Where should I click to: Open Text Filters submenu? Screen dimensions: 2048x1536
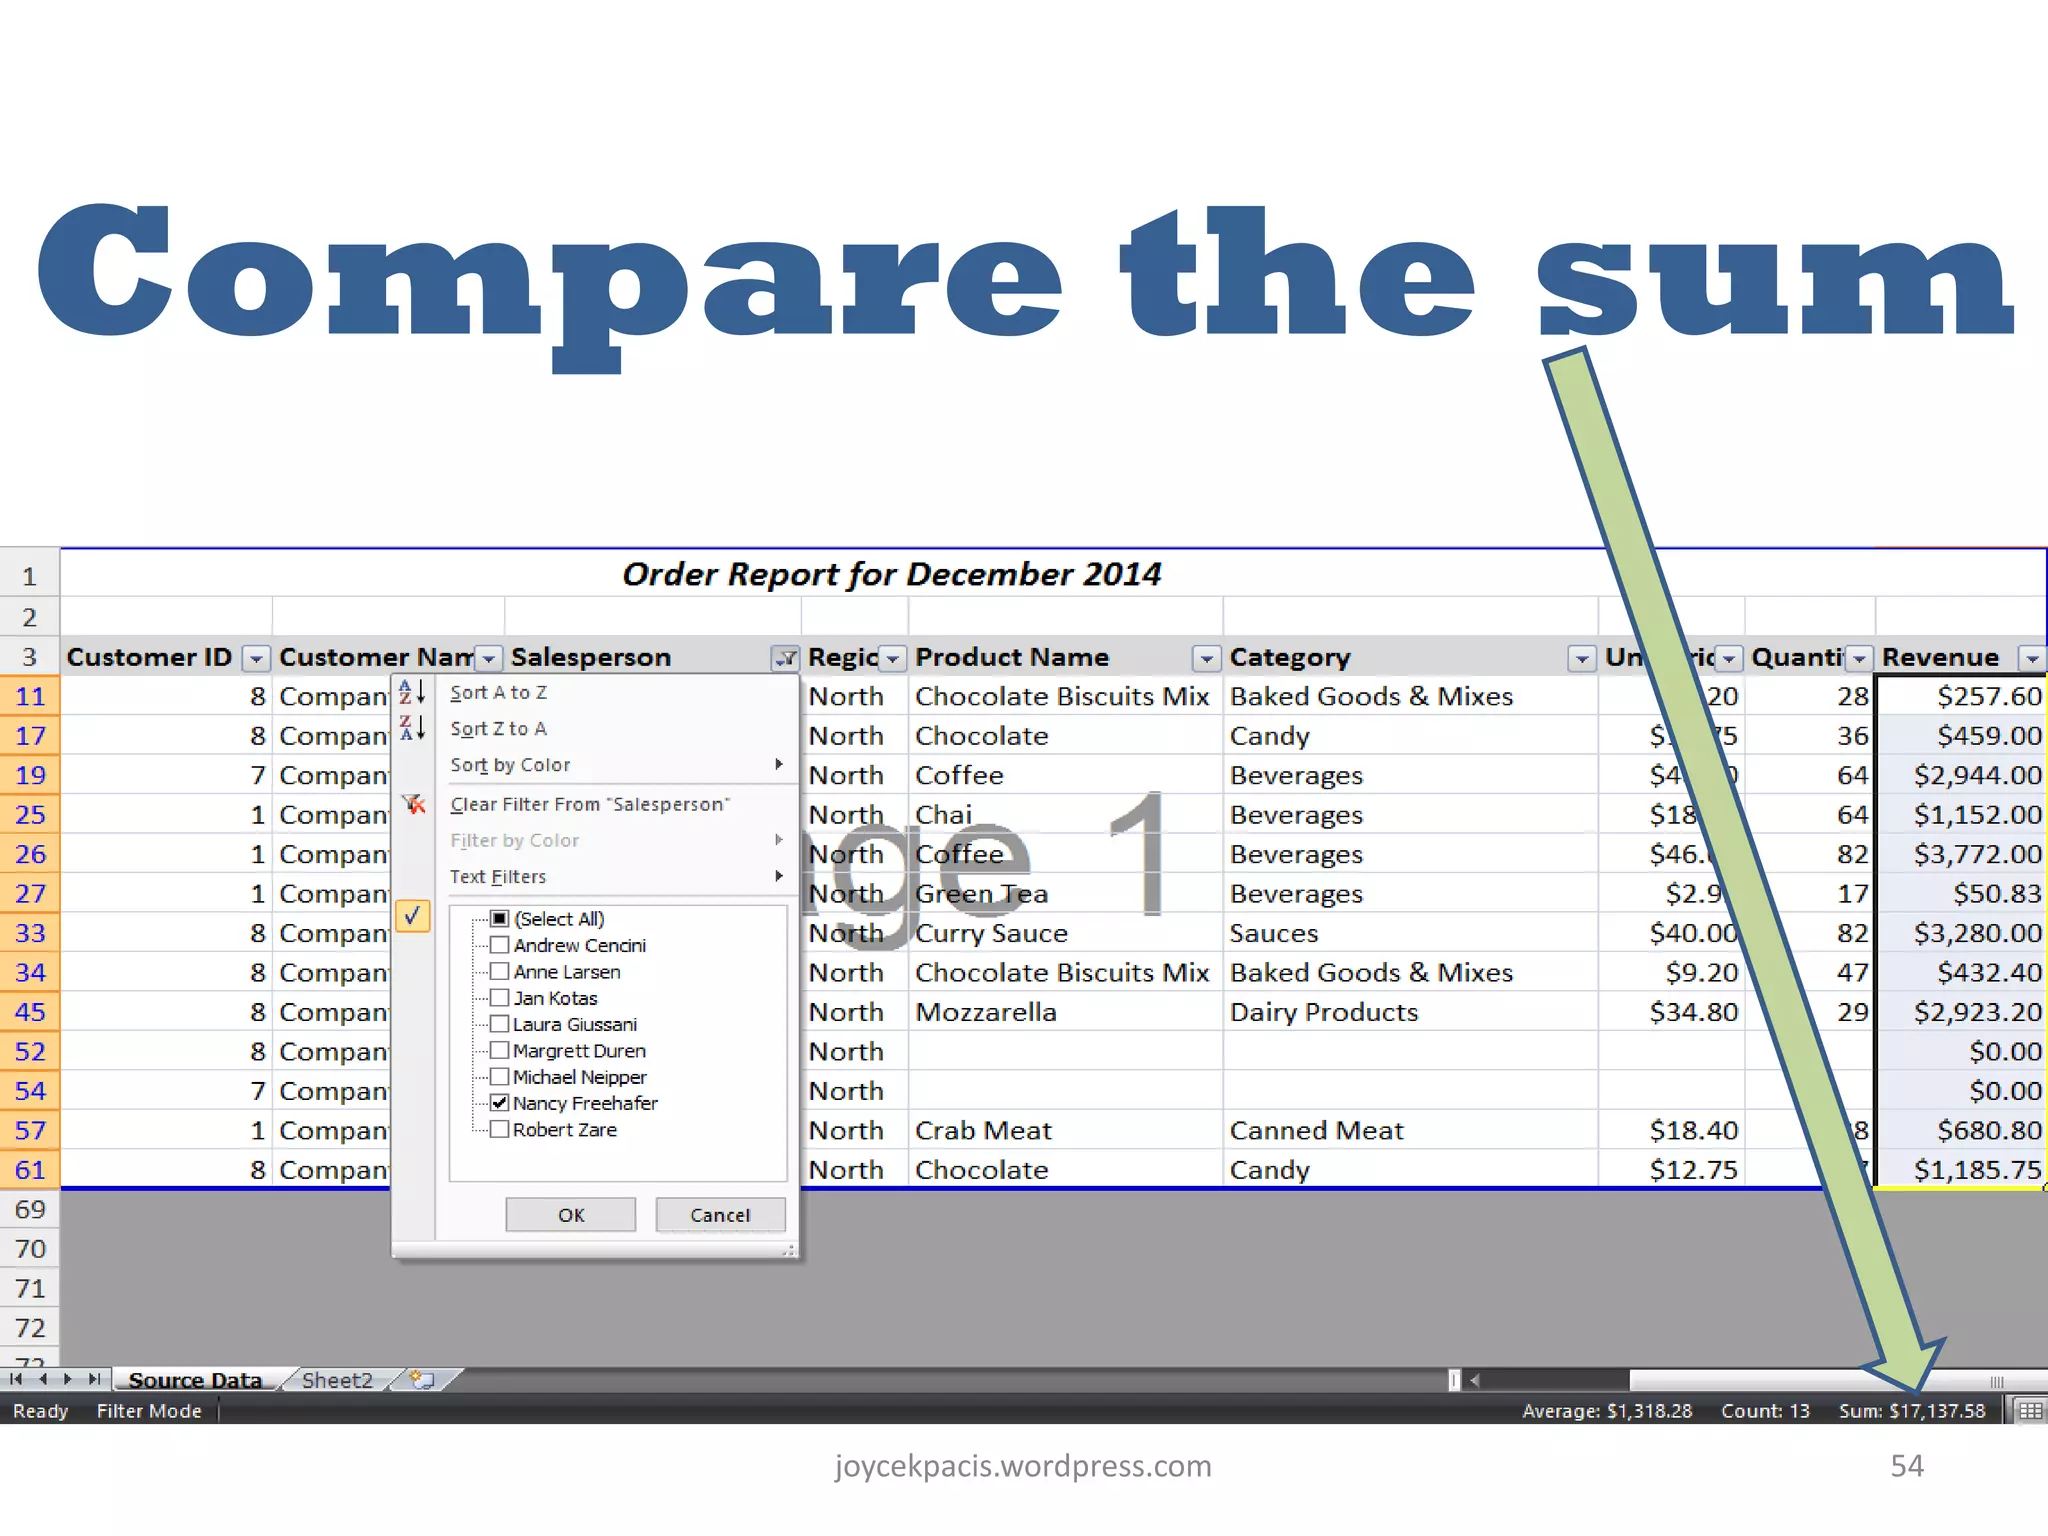(596, 876)
